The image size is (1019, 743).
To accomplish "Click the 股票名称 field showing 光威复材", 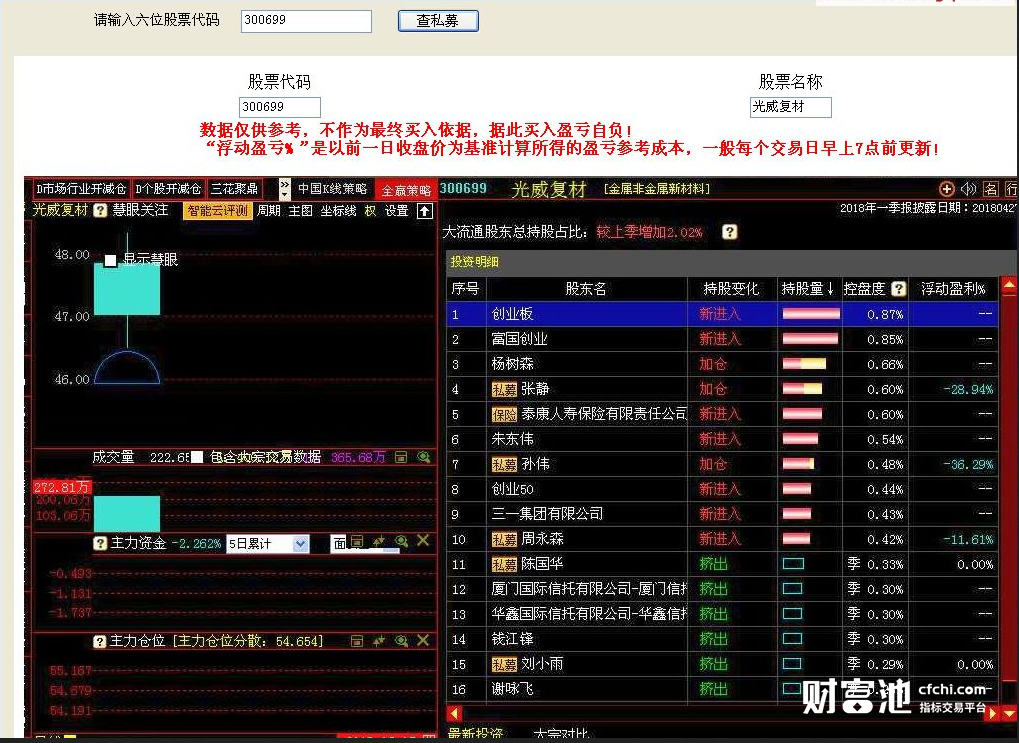I will tap(790, 107).
